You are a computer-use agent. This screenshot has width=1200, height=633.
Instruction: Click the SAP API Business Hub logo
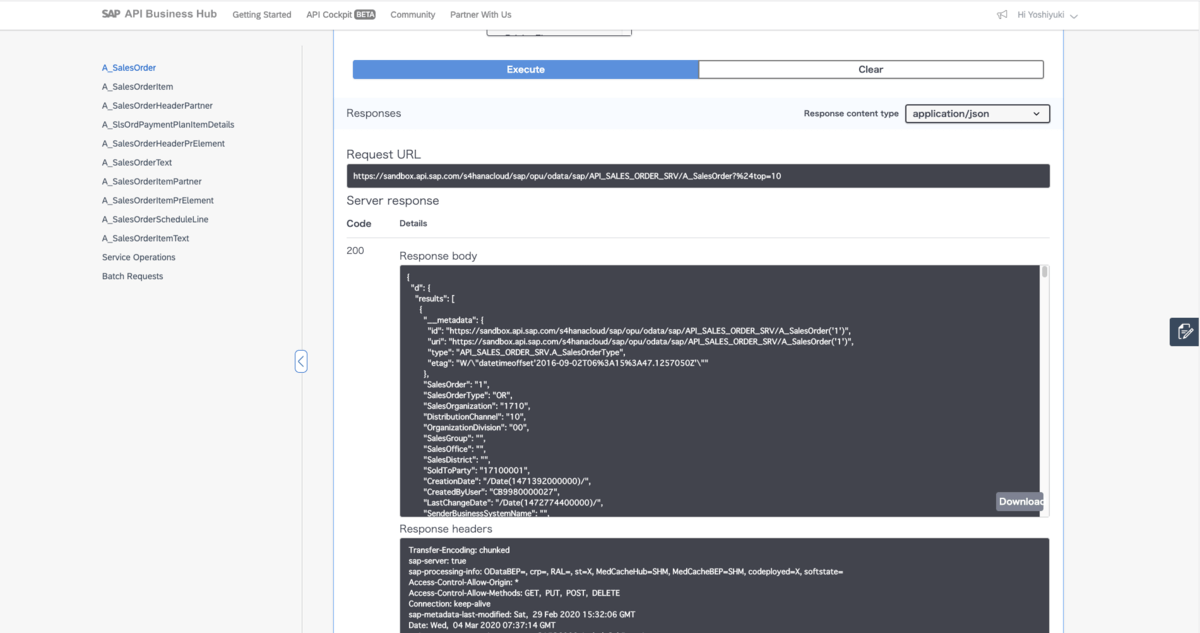(x=158, y=14)
